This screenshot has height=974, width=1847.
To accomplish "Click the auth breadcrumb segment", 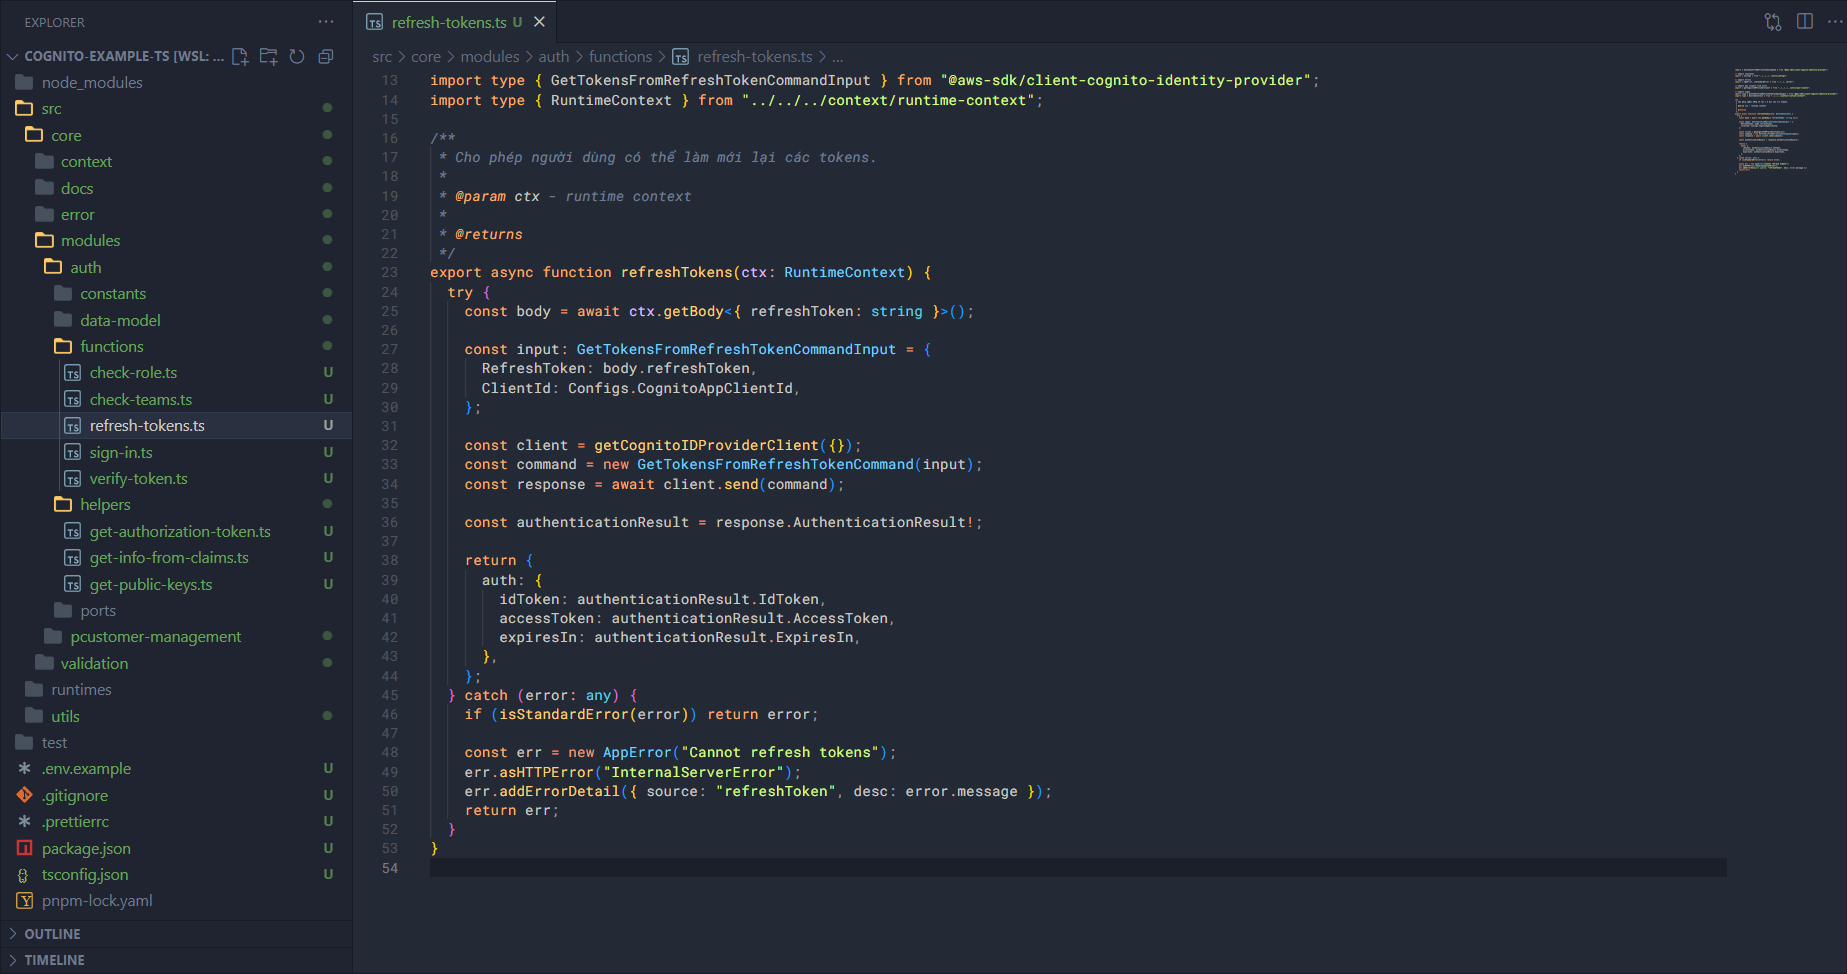I will coord(553,57).
